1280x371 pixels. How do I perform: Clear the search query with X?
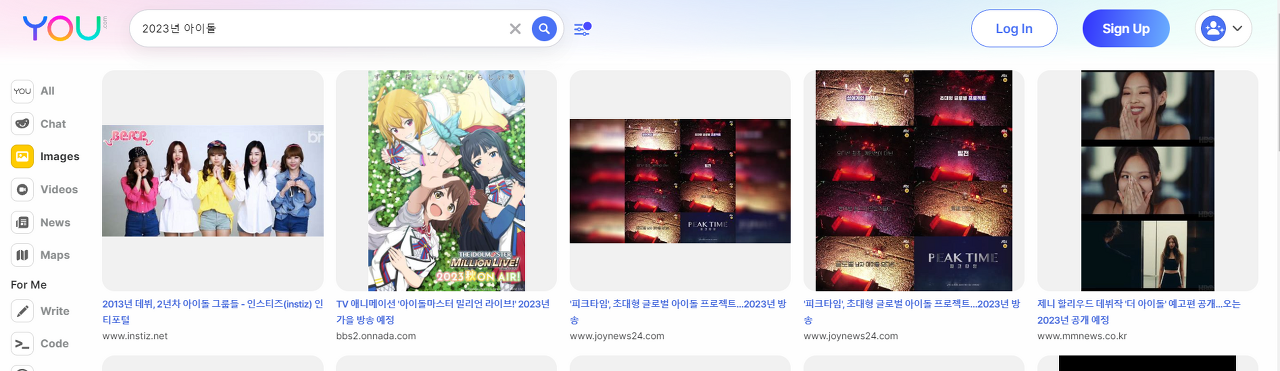(x=515, y=29)
